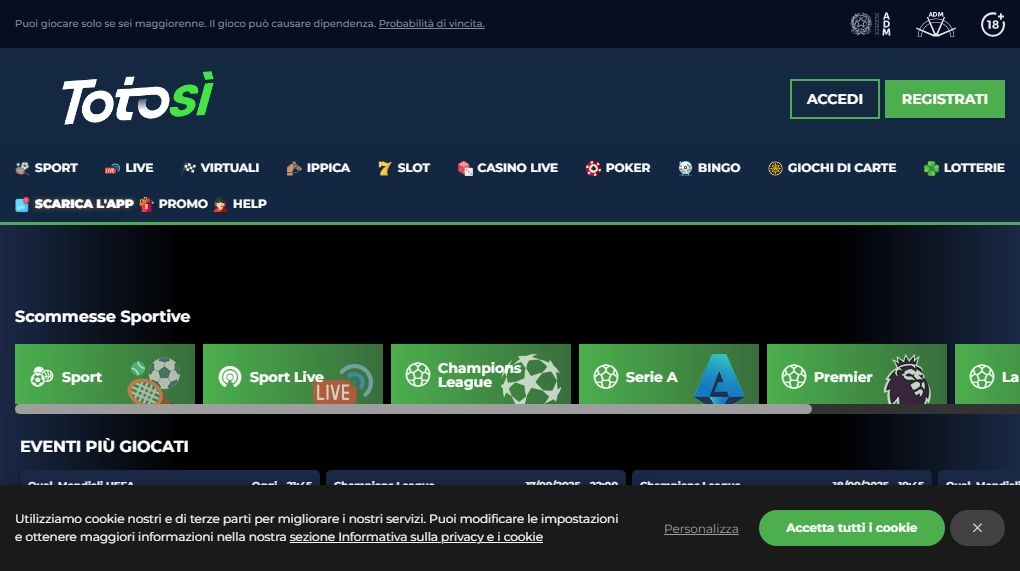This screenshot has width=1020, height=571.
Task: Click the Totosì logo
Action: [x=137, y=98]
